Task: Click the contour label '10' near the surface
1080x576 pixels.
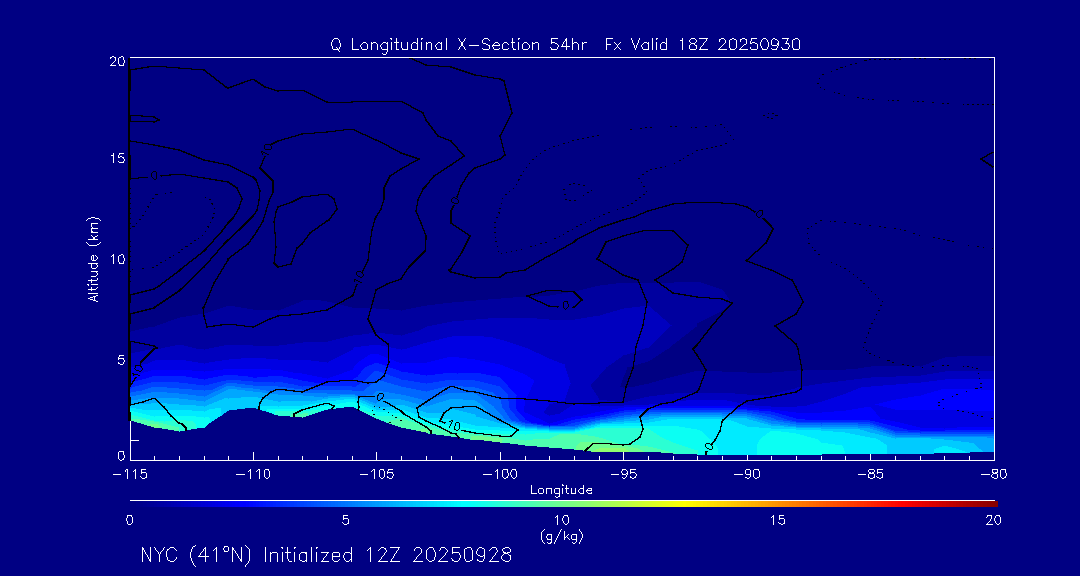Action: pyautogui.click(x=453, y=426)
